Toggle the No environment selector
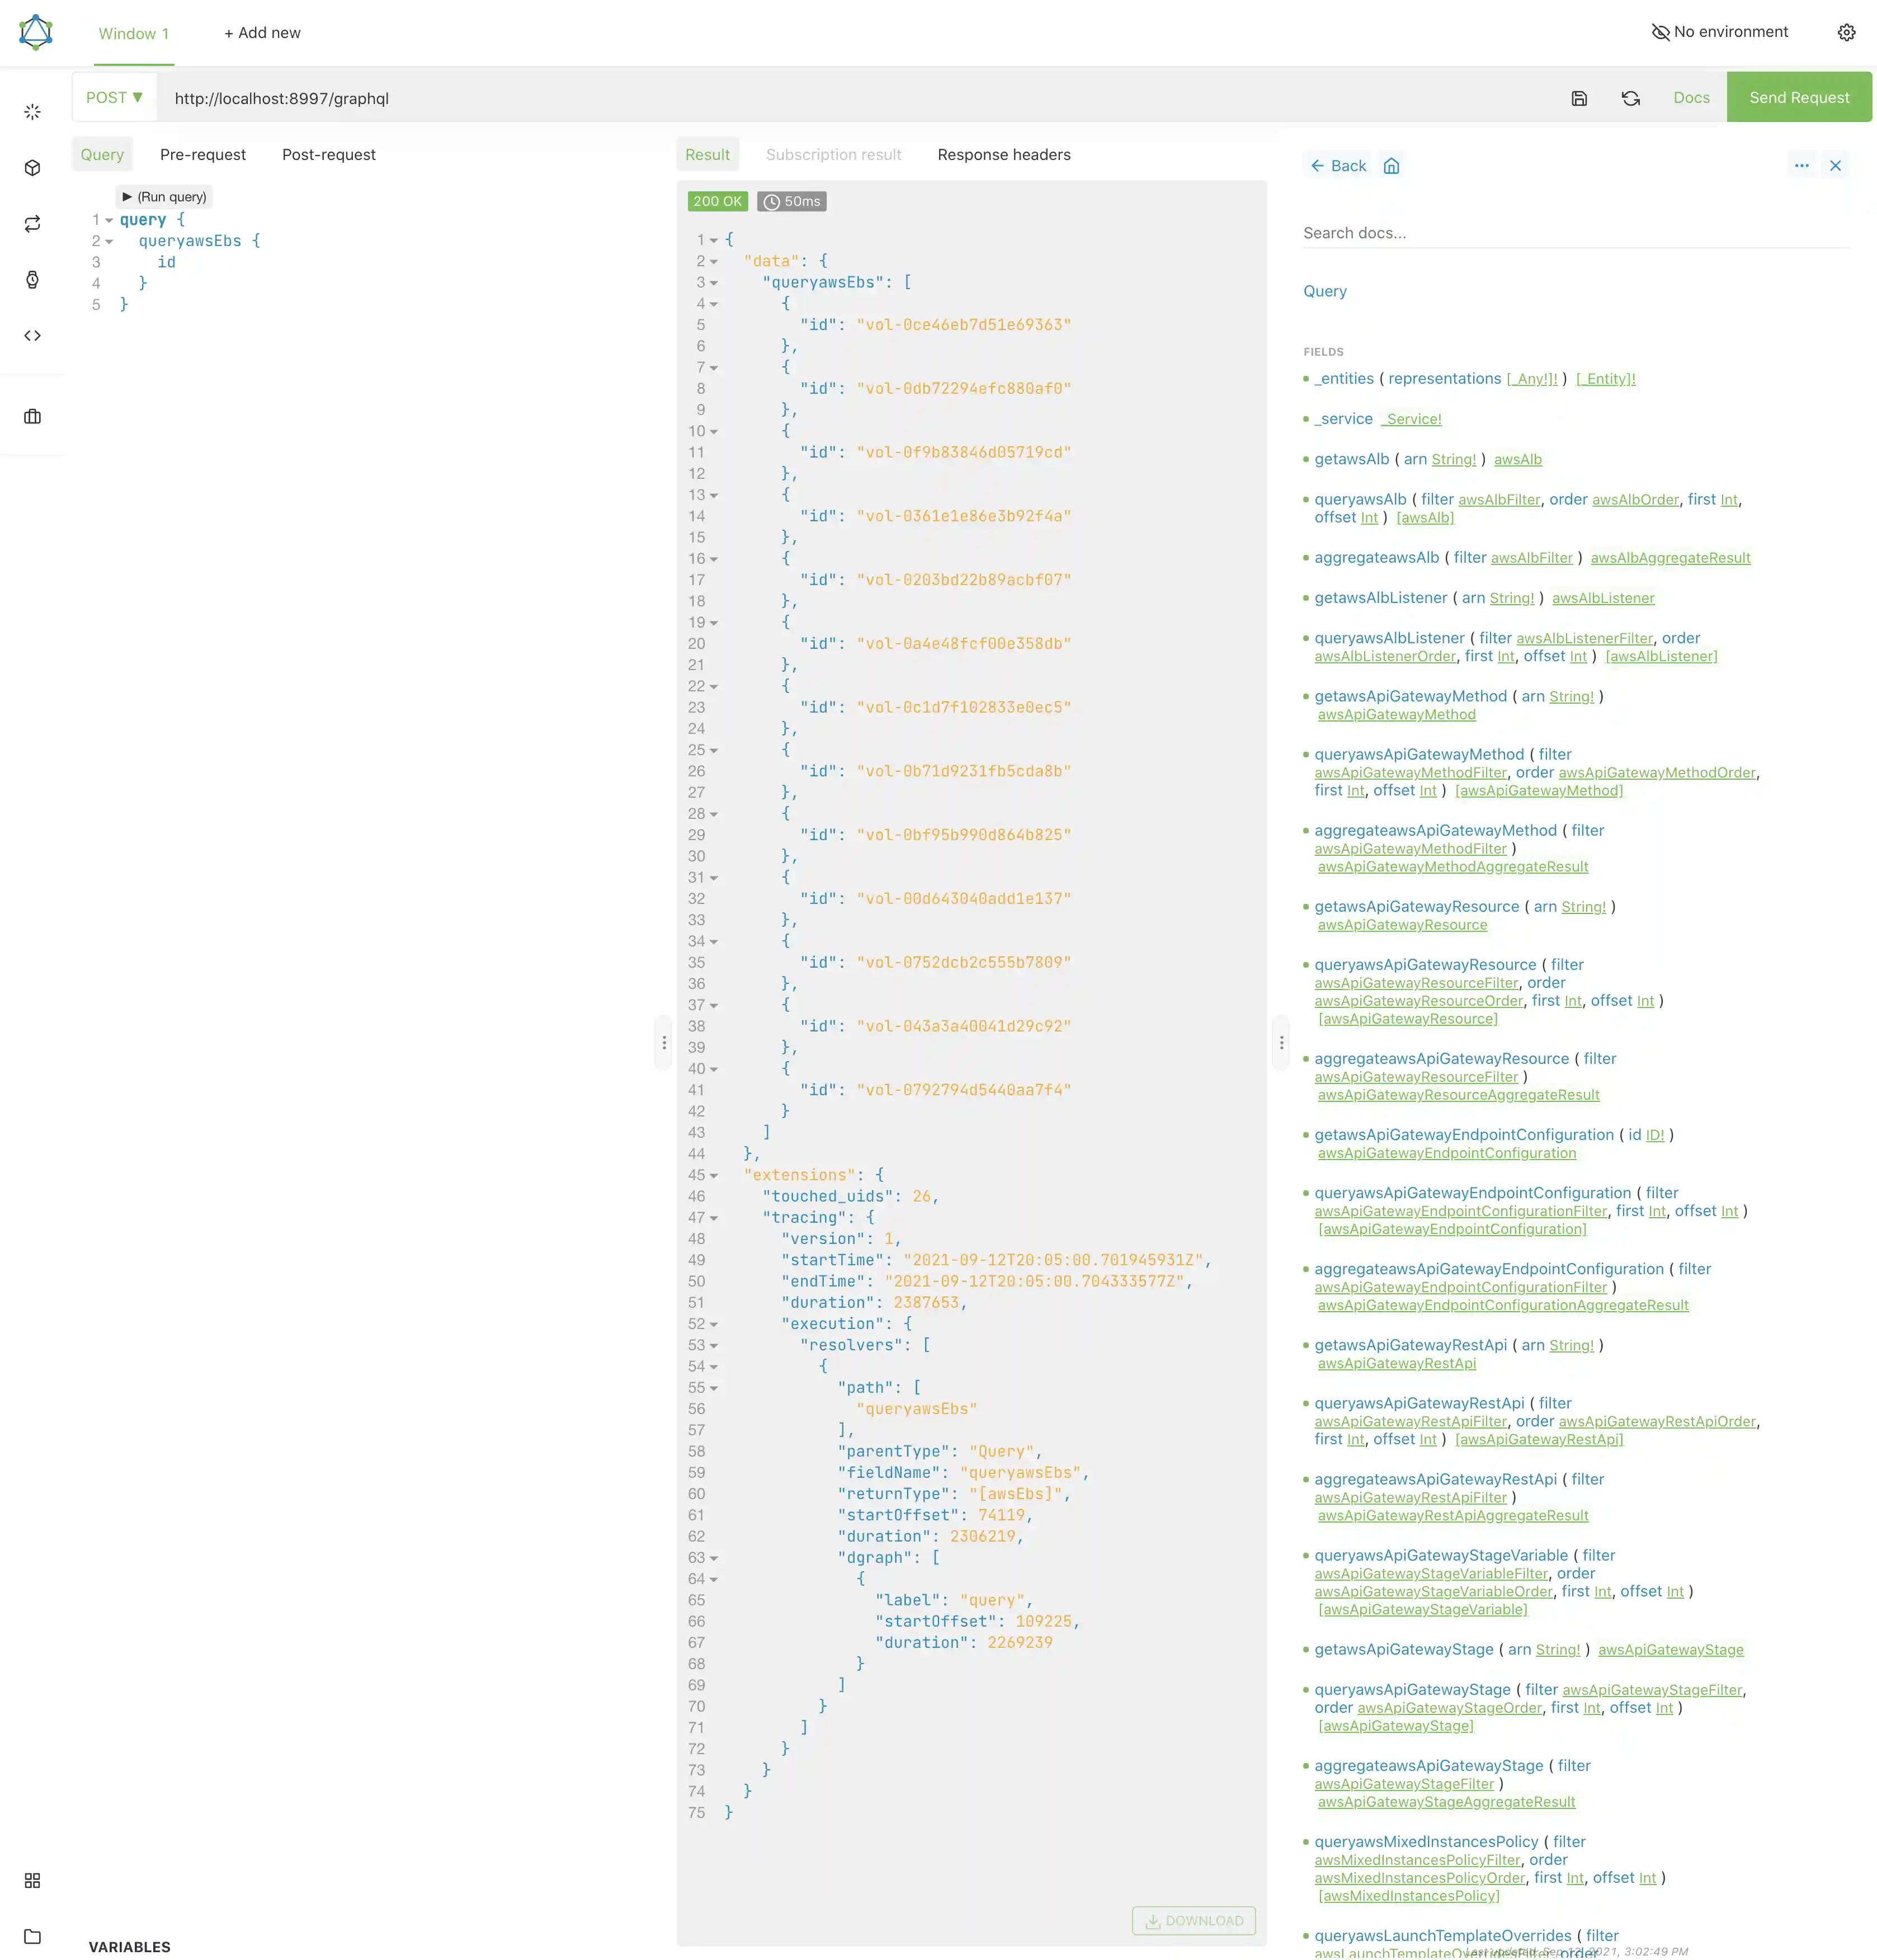Screen dimensions: 1877x1960 pos(1719,32)
